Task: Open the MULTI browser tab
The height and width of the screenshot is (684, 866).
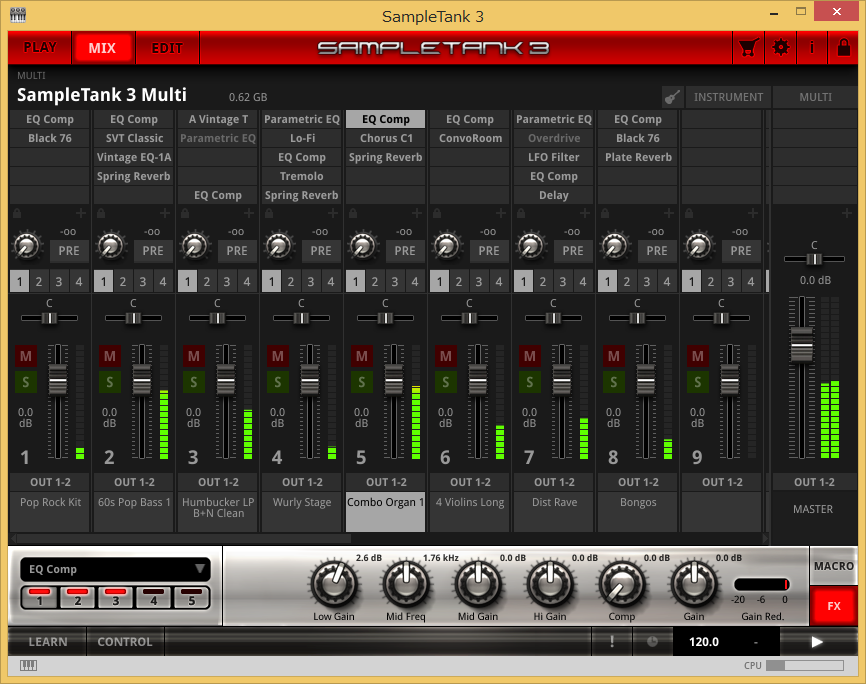Action: click(x=815, y=97)
